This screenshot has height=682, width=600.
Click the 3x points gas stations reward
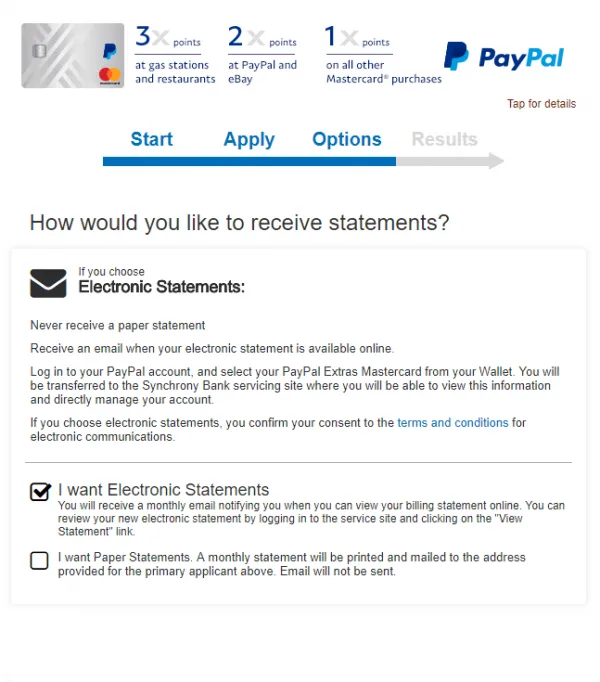[174, 56]
